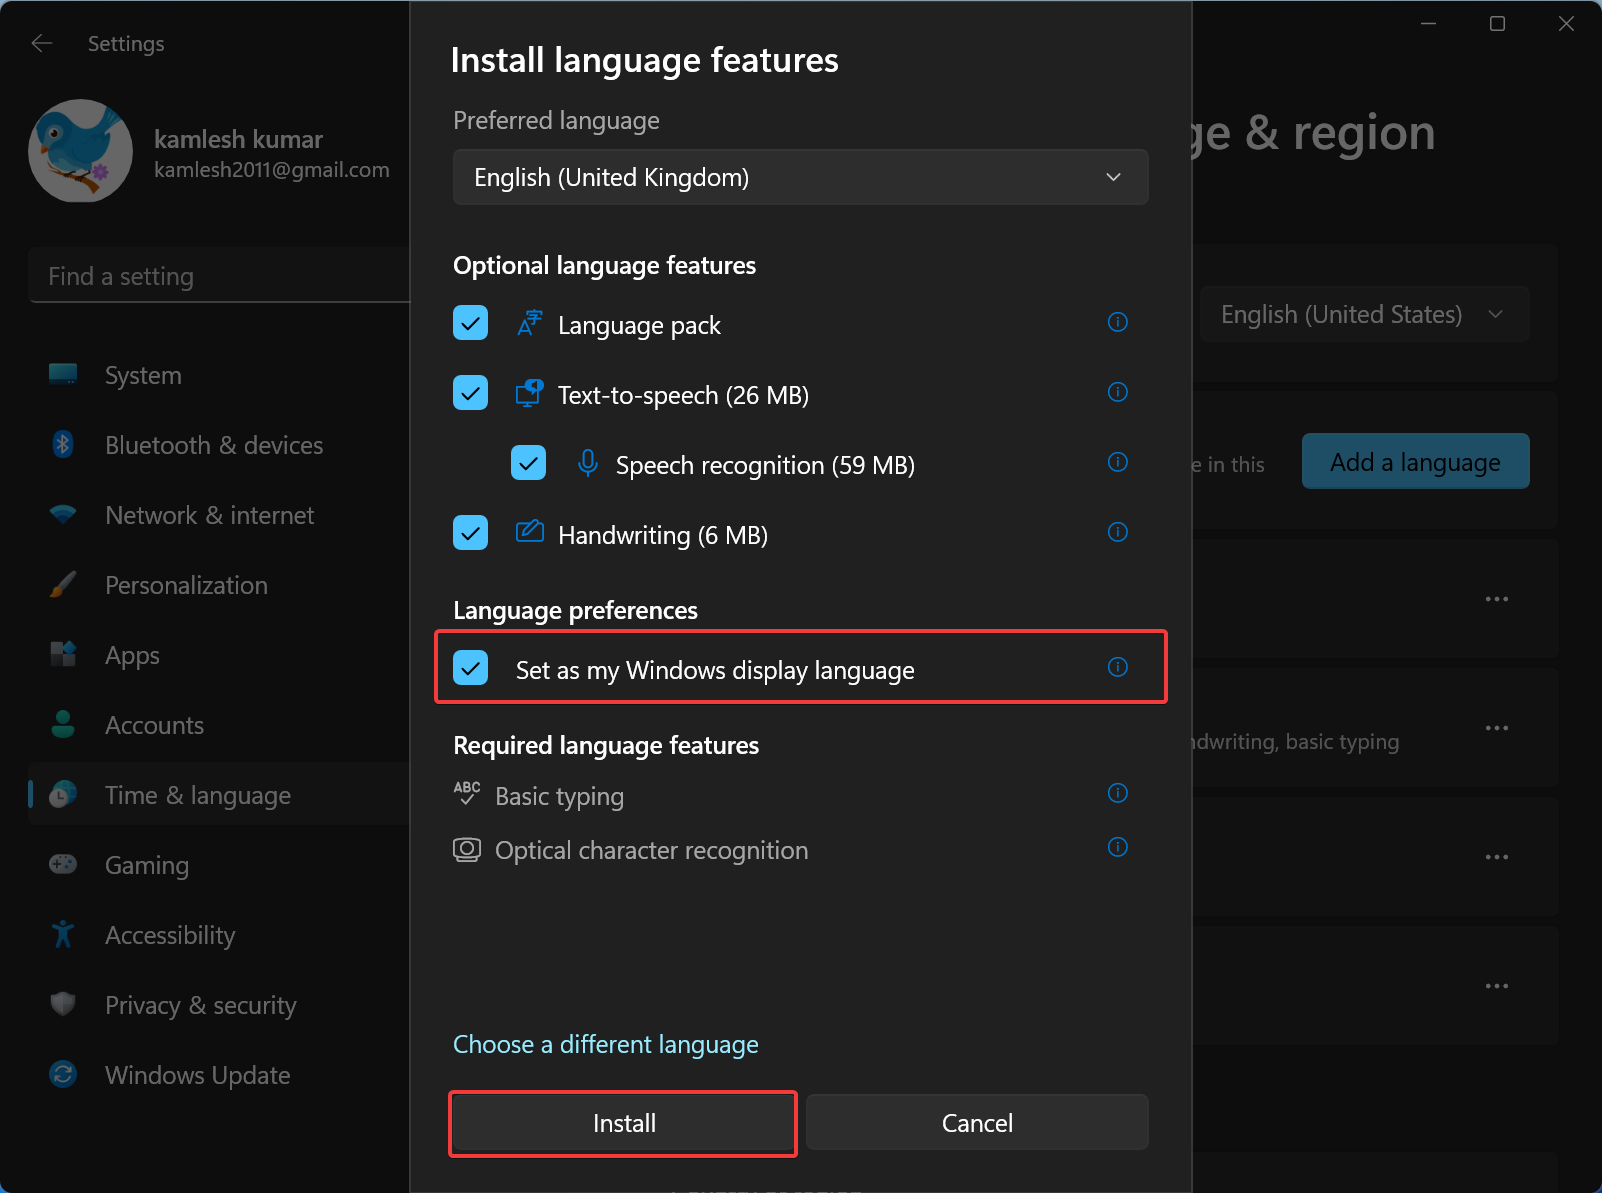Viewport: 1602px width, 1193px height.
Task: Click the Accounts person icon
Action: click(x=63, y=725)
